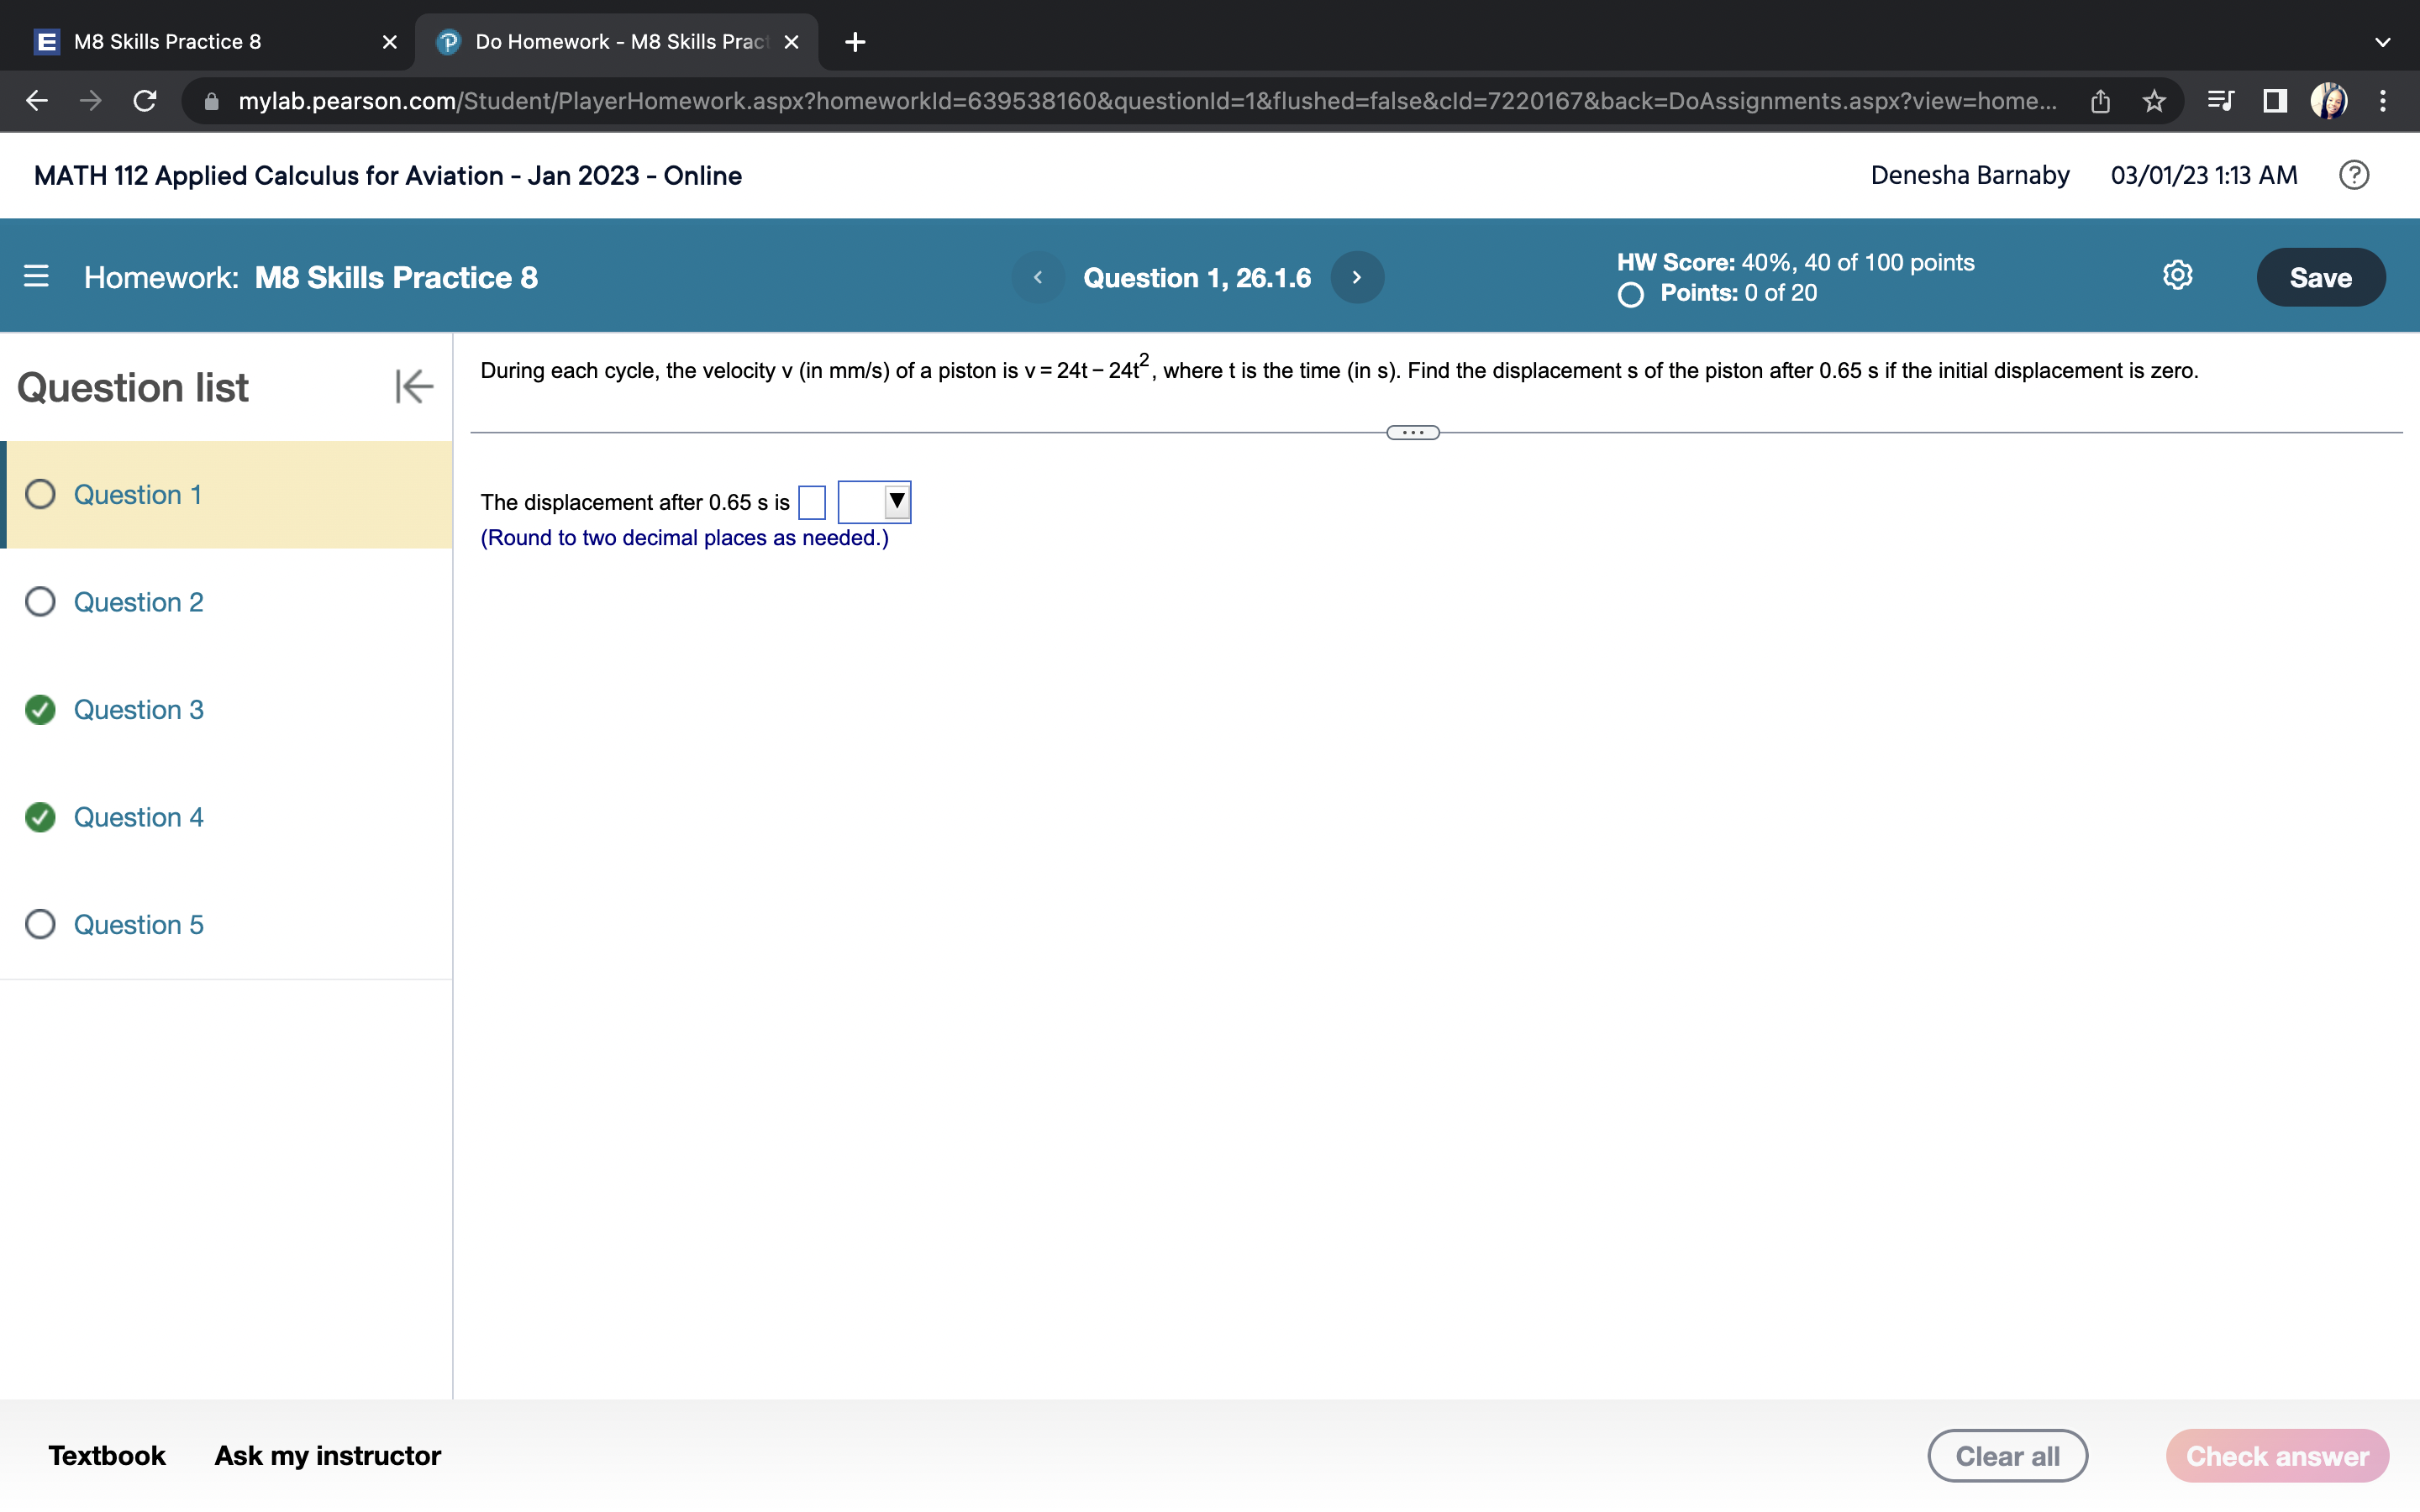Viewport: 2420px width, 1512px height.
Task: Click the displacement answer input box
Action: point(812,502)
